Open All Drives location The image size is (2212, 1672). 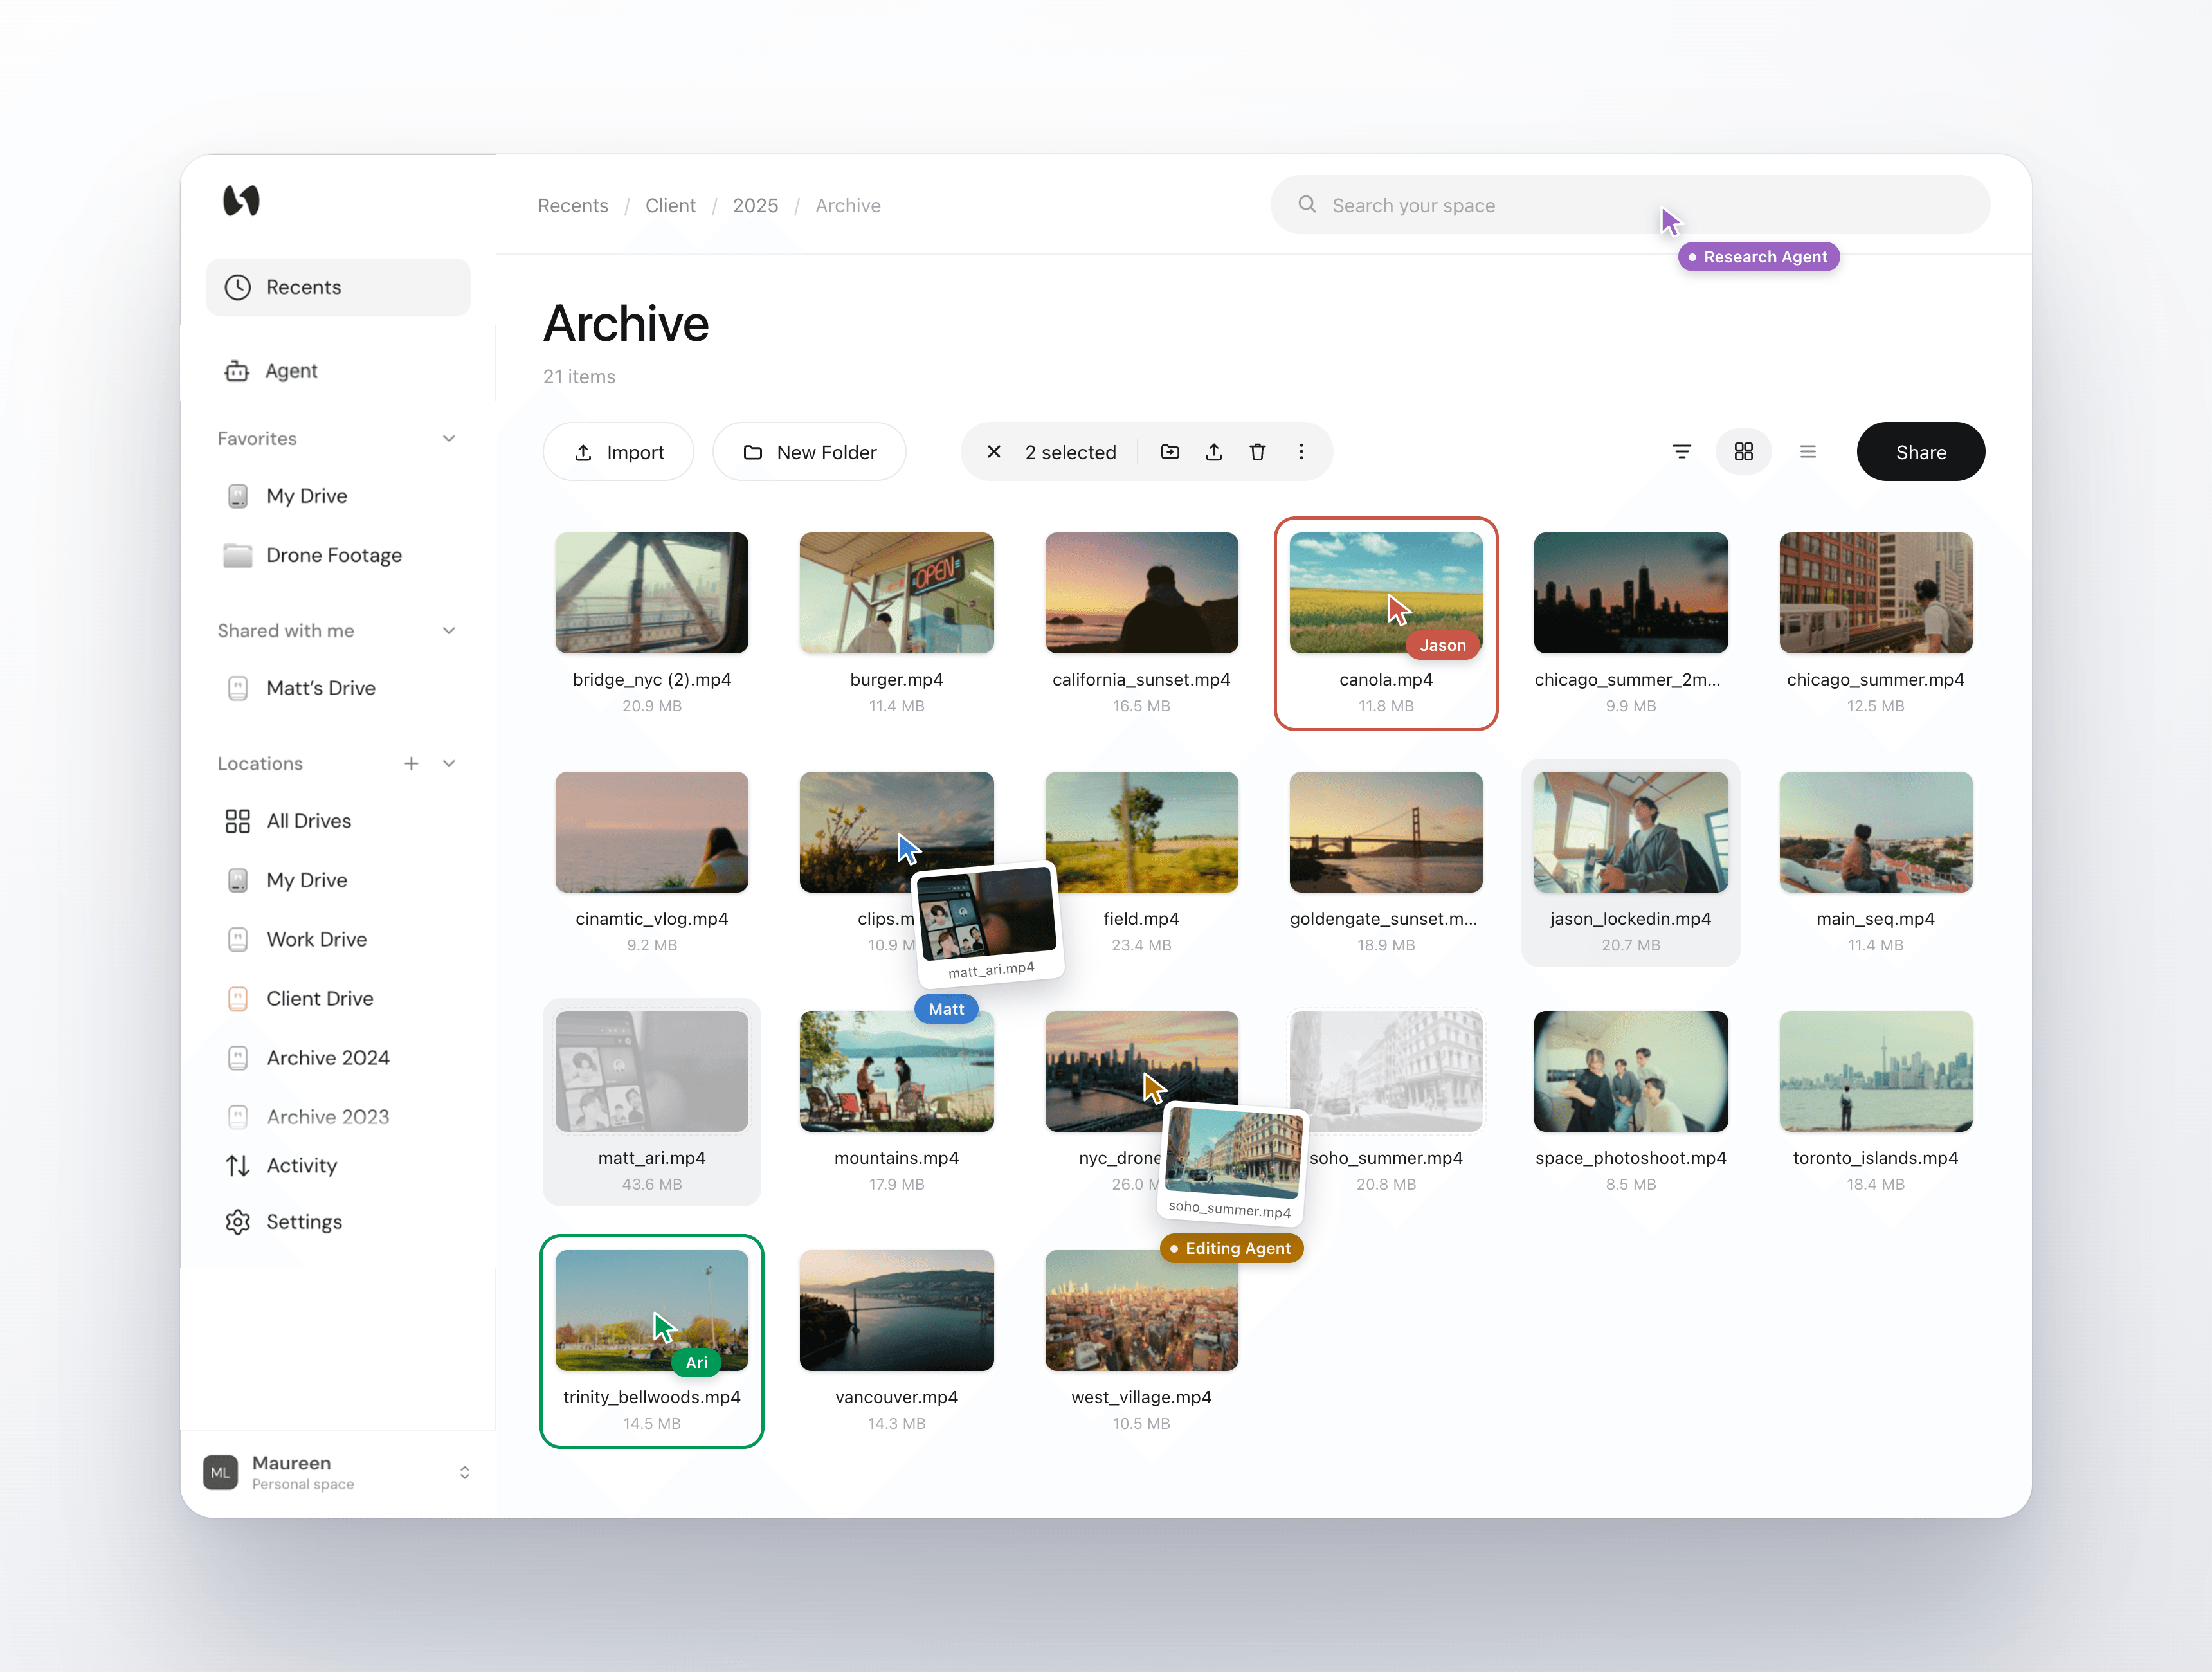pyautogui.click(x=288, y=821)
